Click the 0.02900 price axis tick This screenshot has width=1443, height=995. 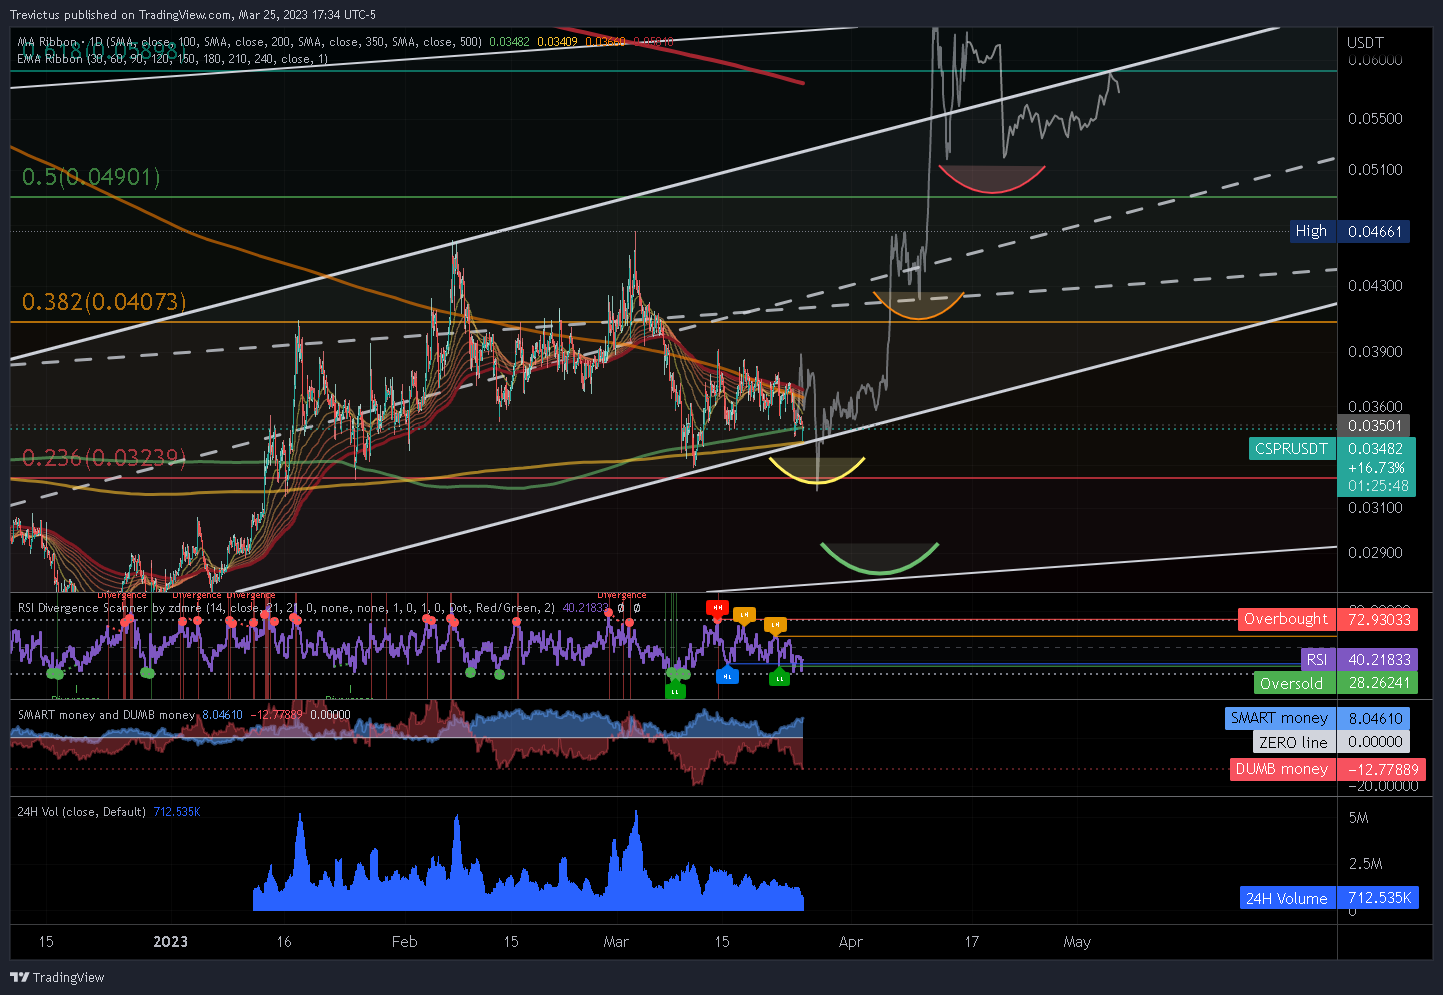[1375, 552]
